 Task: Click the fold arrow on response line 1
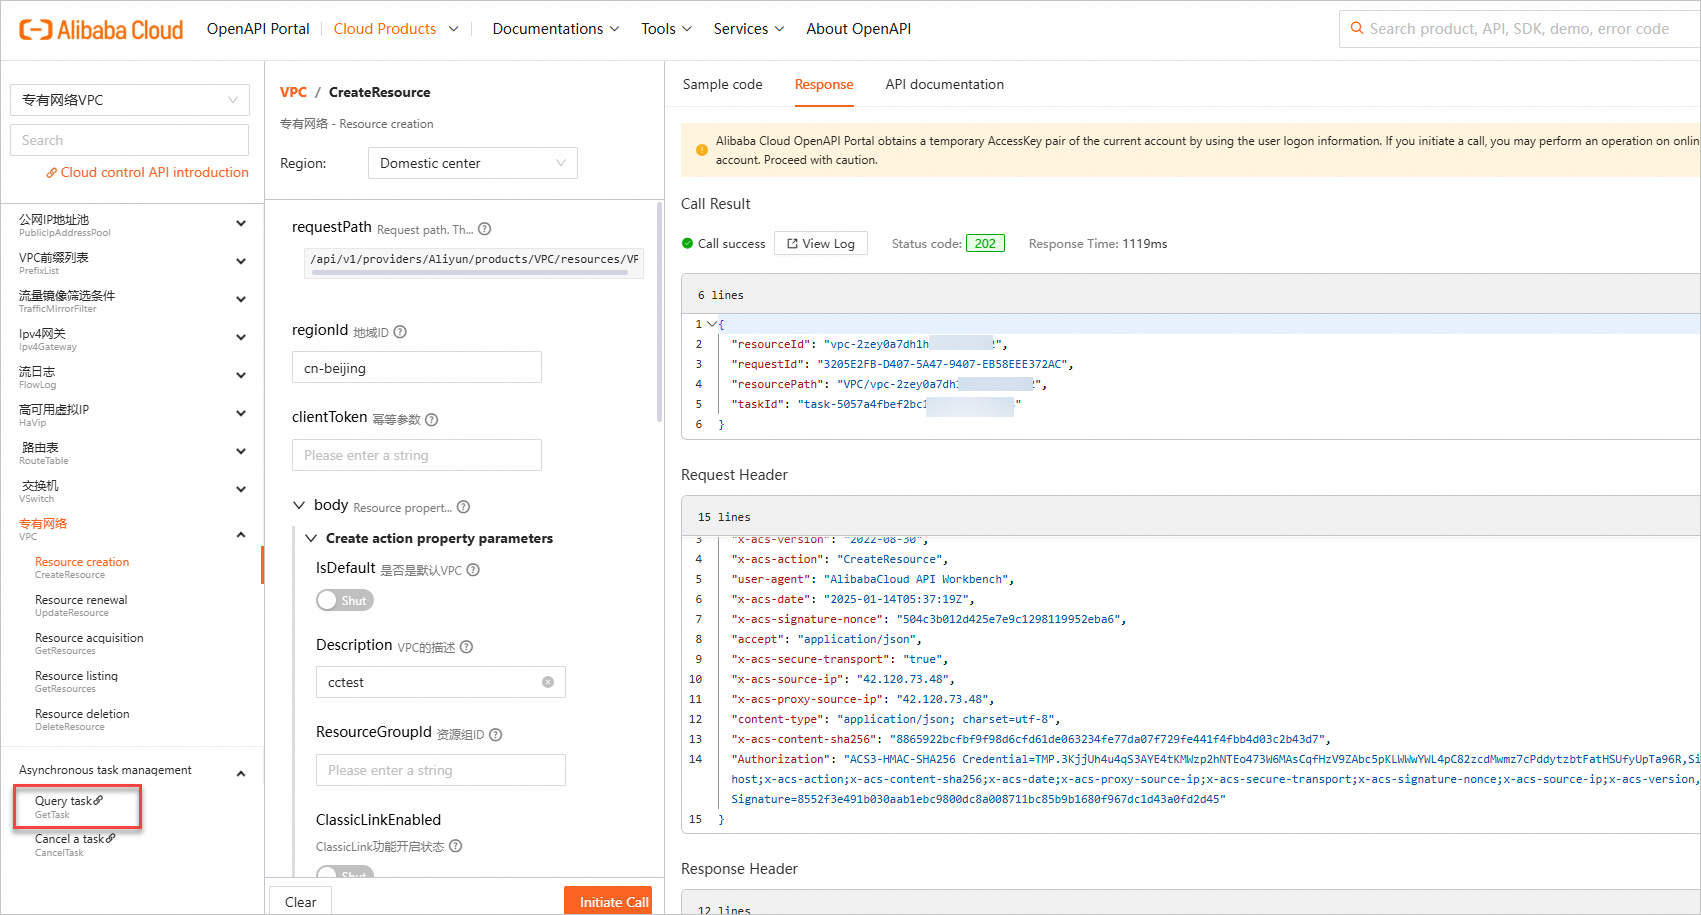click(712, 324)
